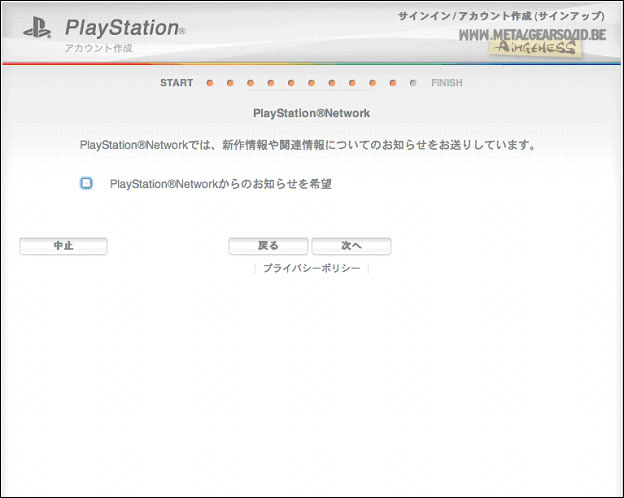Click the サインイン/アカウント作成 header text
This screenshot has width=624, height=498.
click(x=501, y=16)
